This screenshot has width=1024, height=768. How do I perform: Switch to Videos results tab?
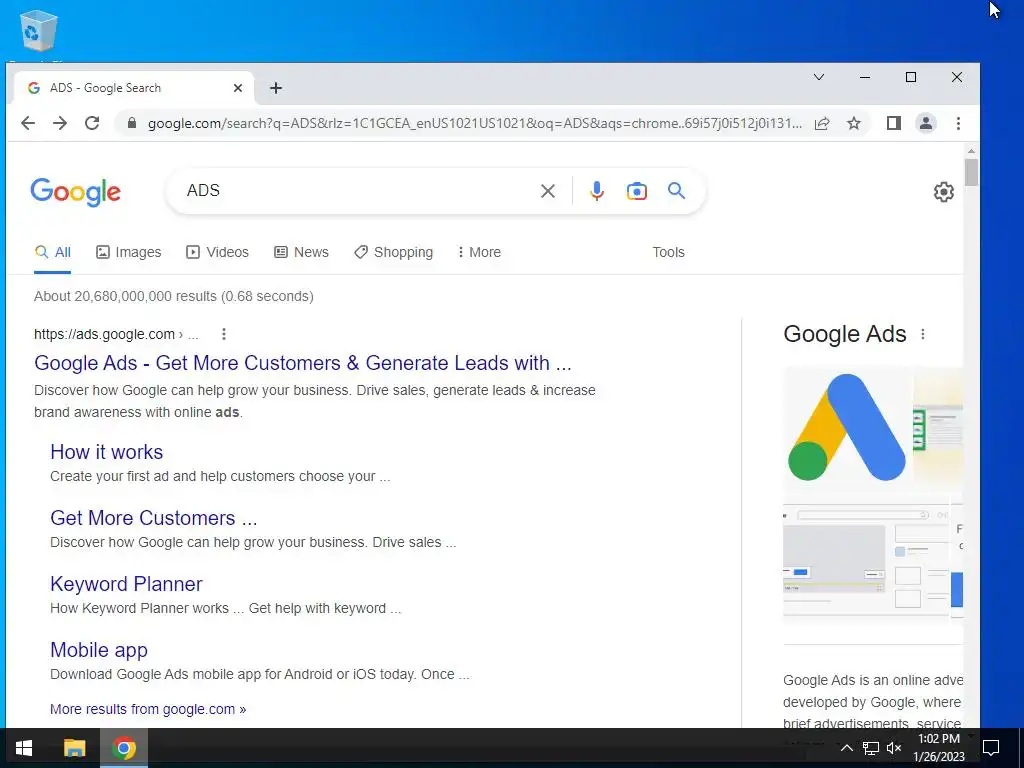coord(217,252)
